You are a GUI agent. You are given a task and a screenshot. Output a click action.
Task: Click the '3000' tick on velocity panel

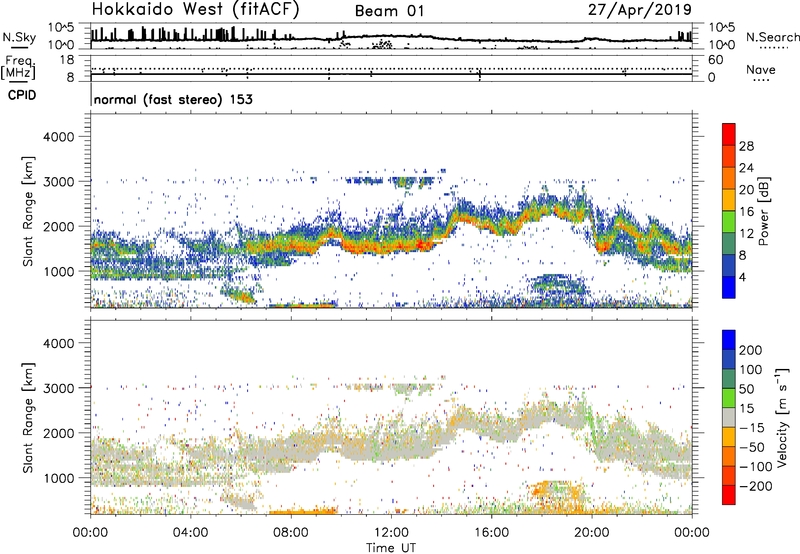pyautogui.click(x=58, y=388)
